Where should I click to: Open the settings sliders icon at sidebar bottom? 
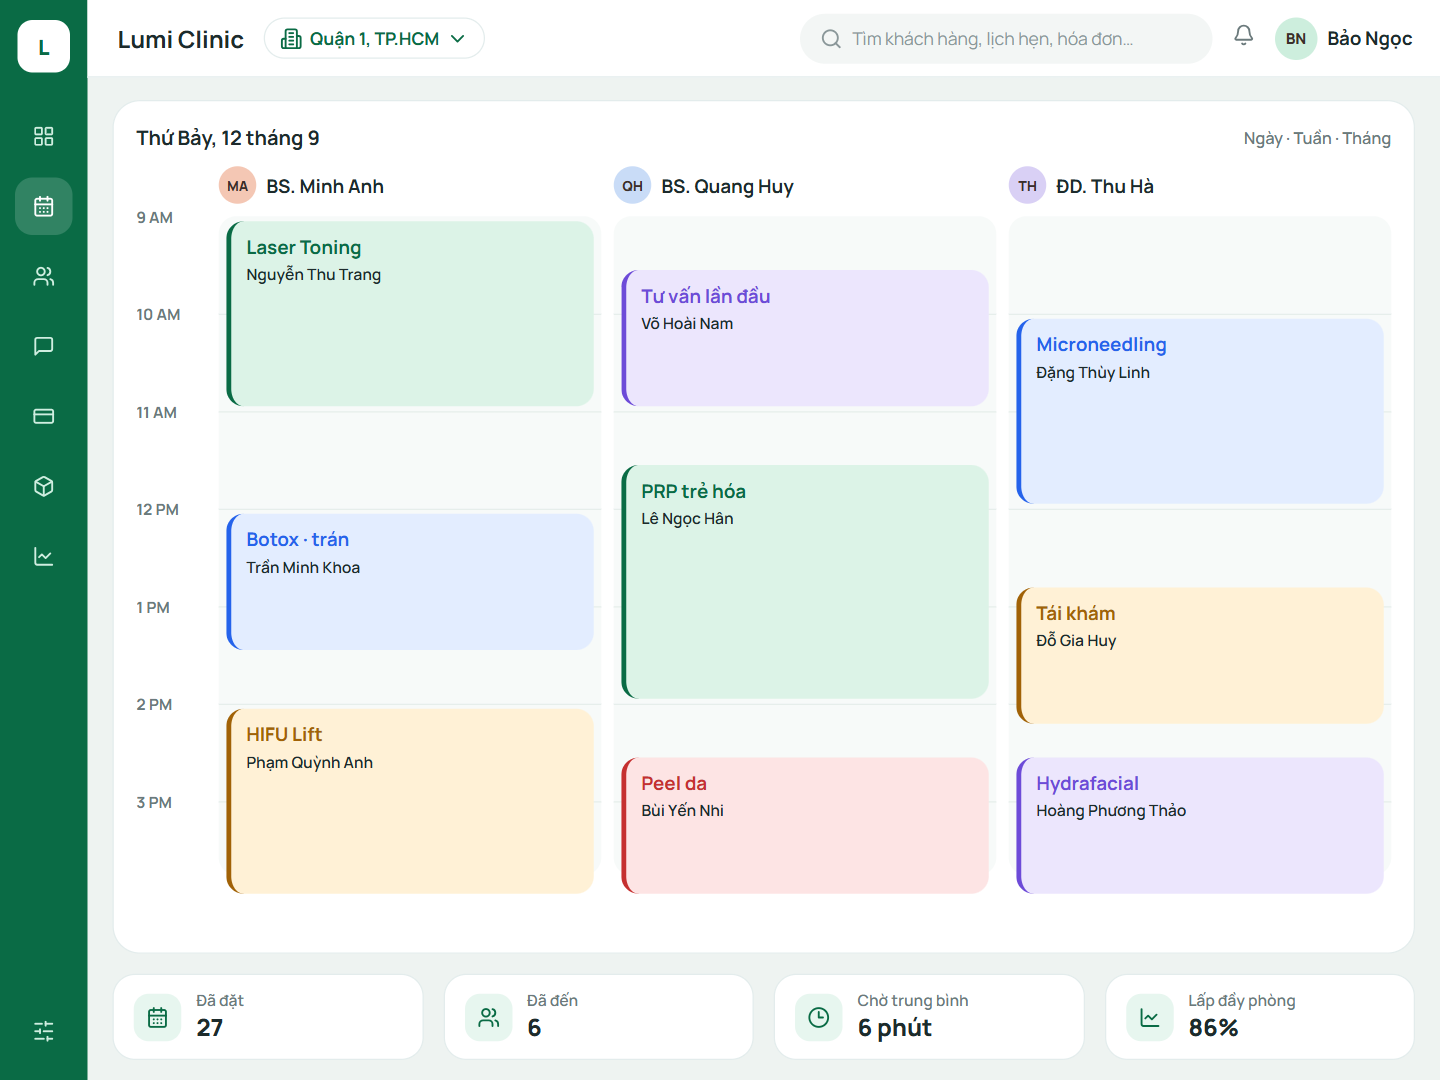click(43, 1031)
